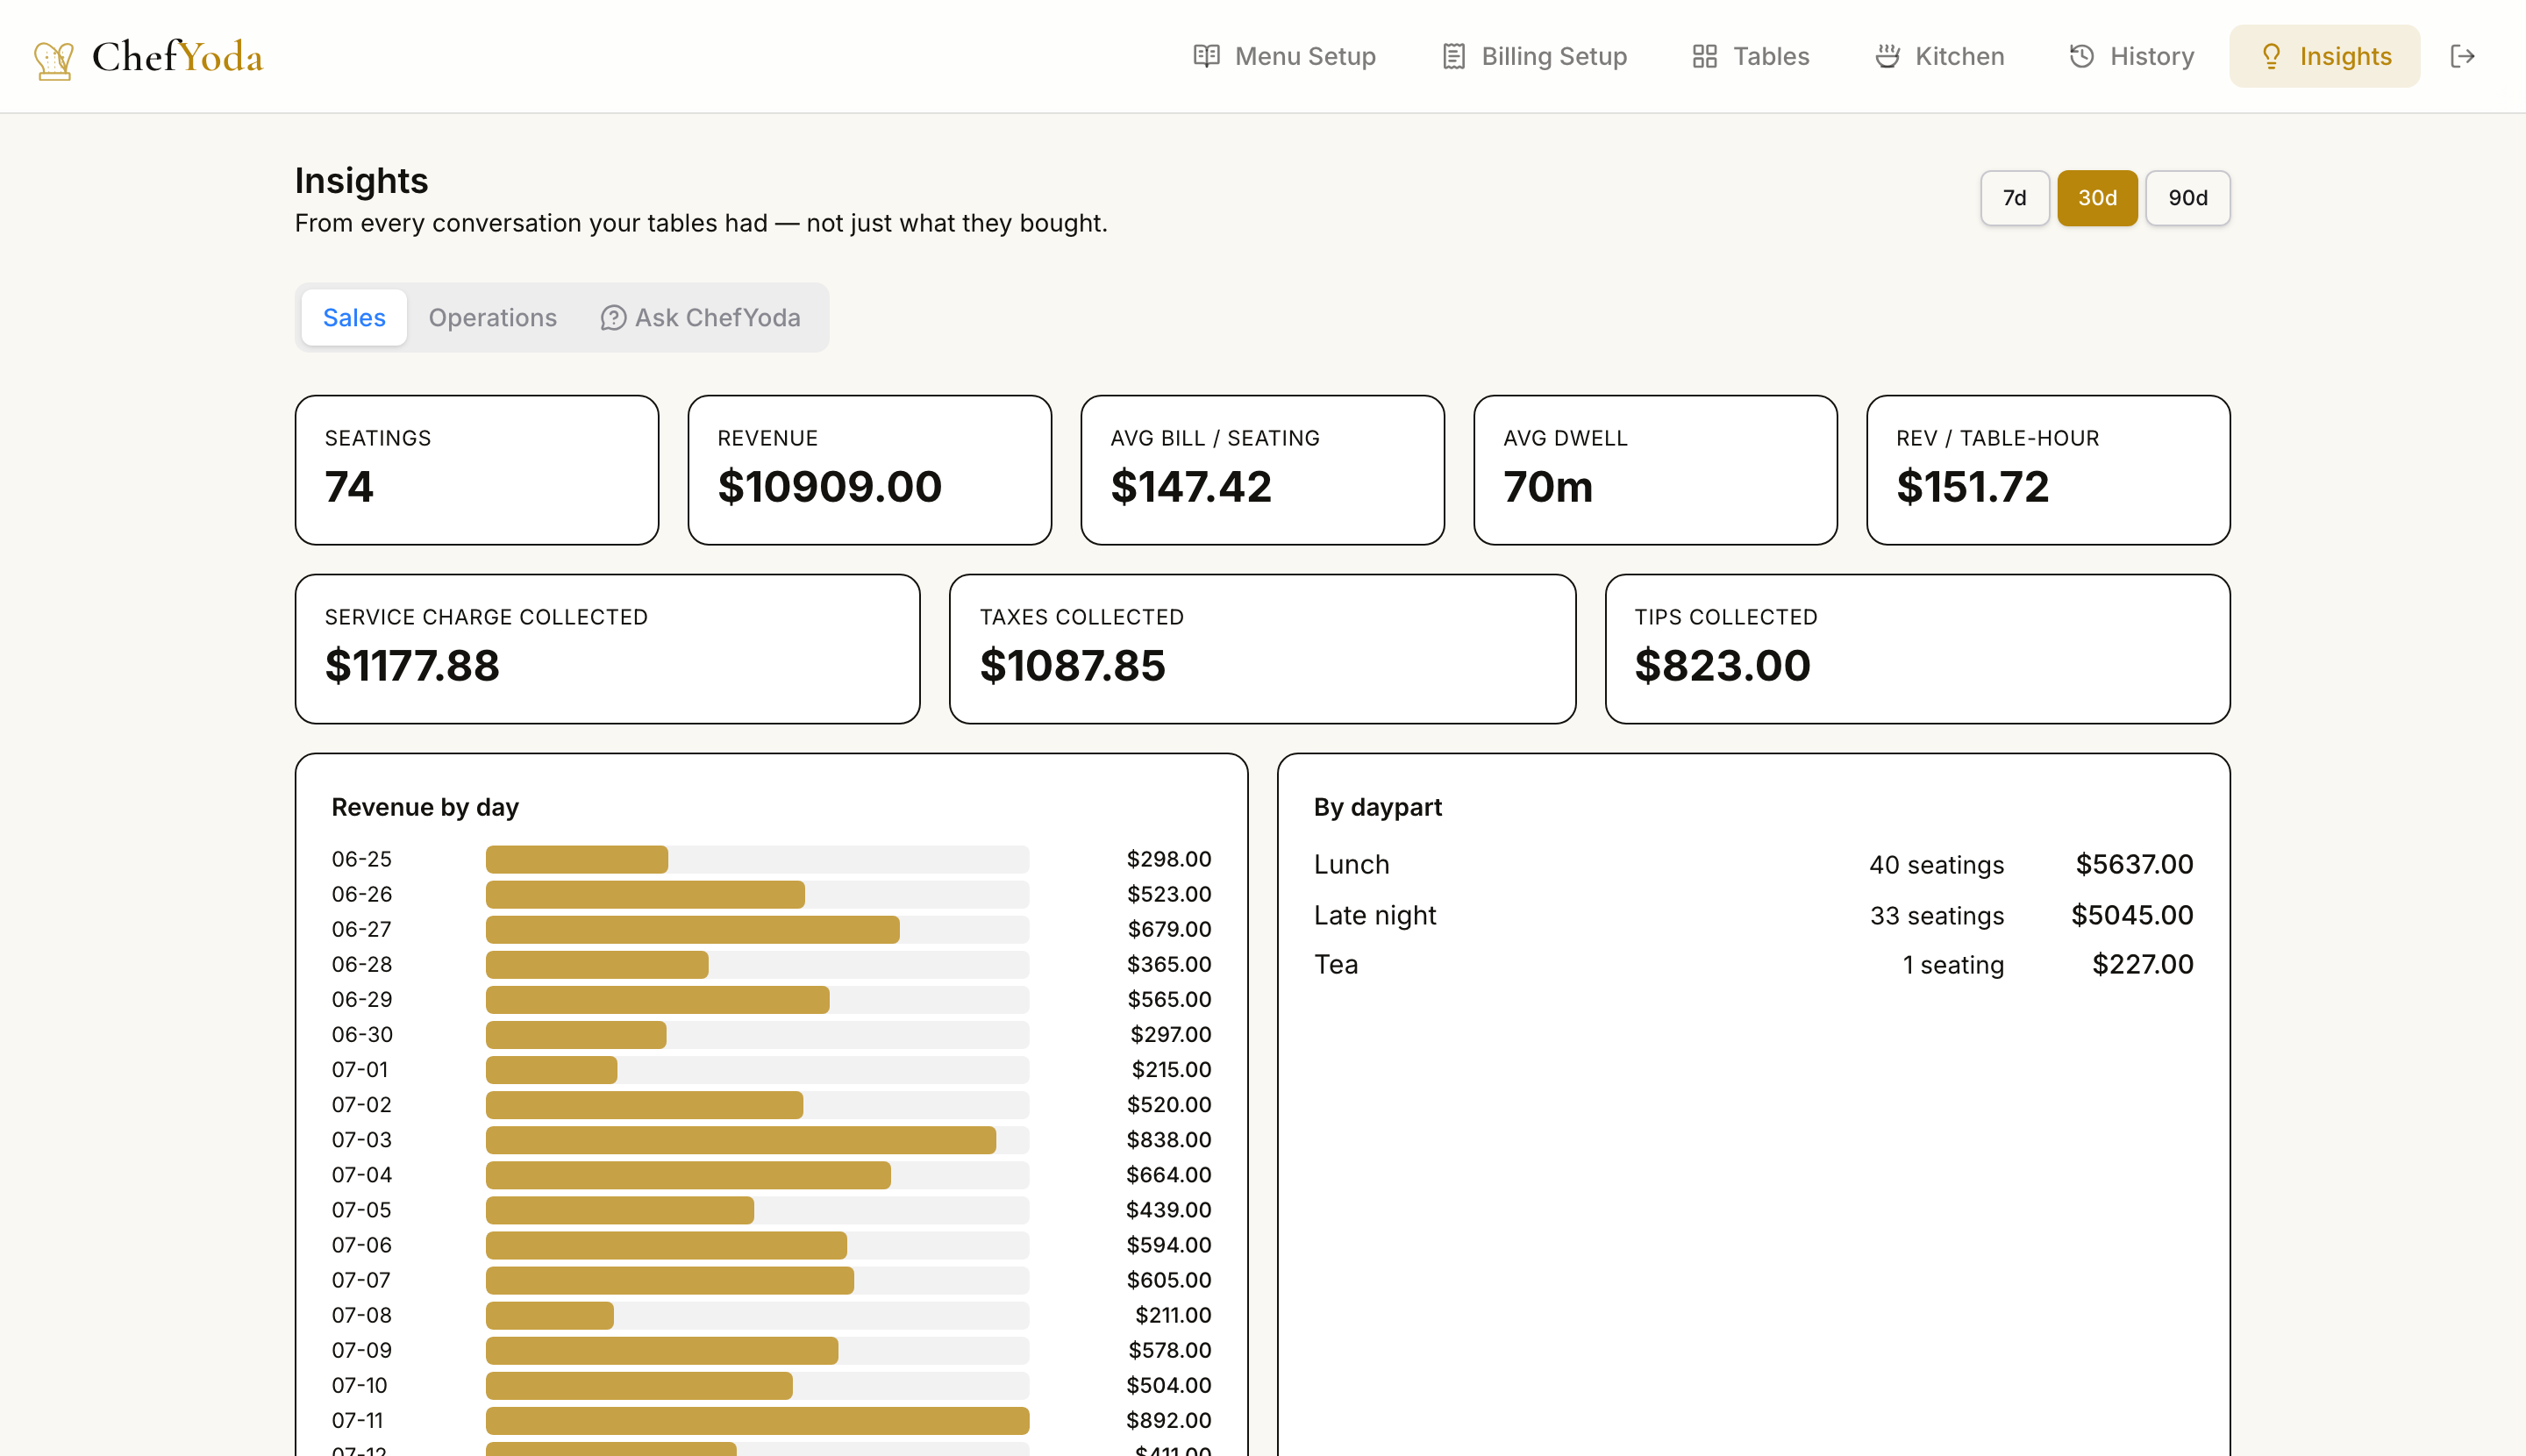Click the By daypart heading
The width and height of the screenshot is (2526, 1456).
pos(1377,808)
